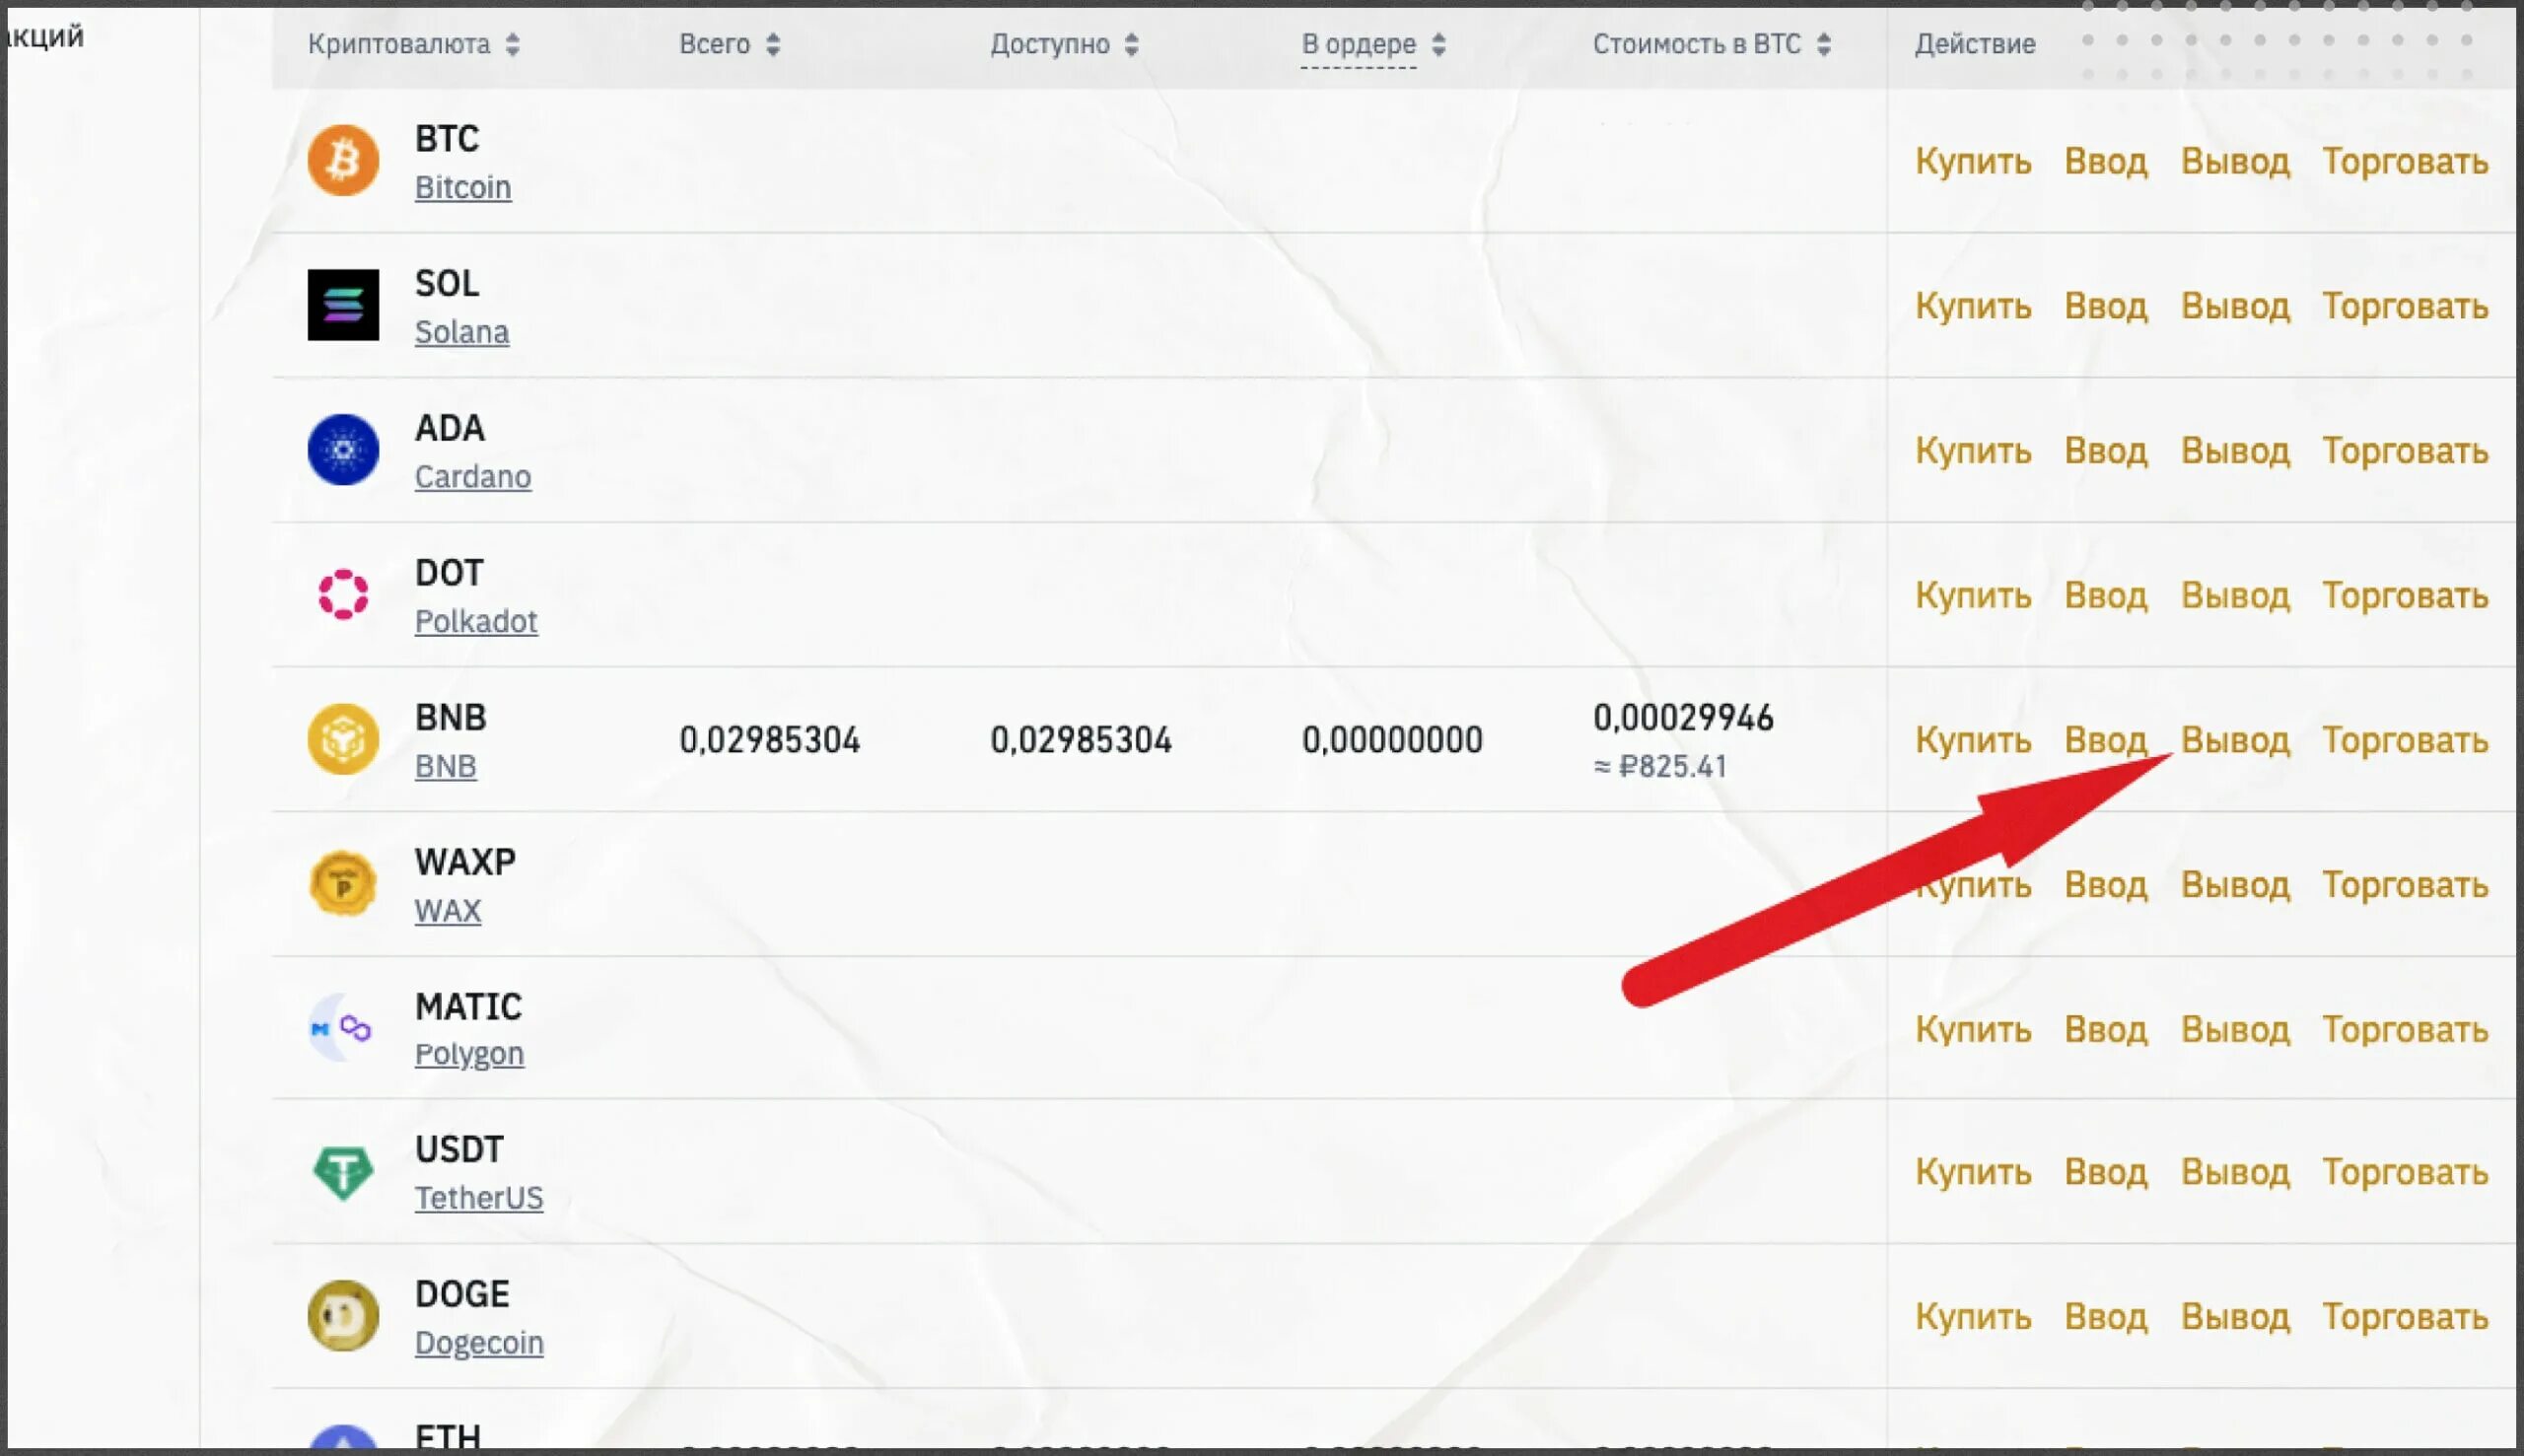Click Вывод in the BNB row
This screenshot has width=2524, height=1456.
pyautogui.click(x=2235, y=741)
